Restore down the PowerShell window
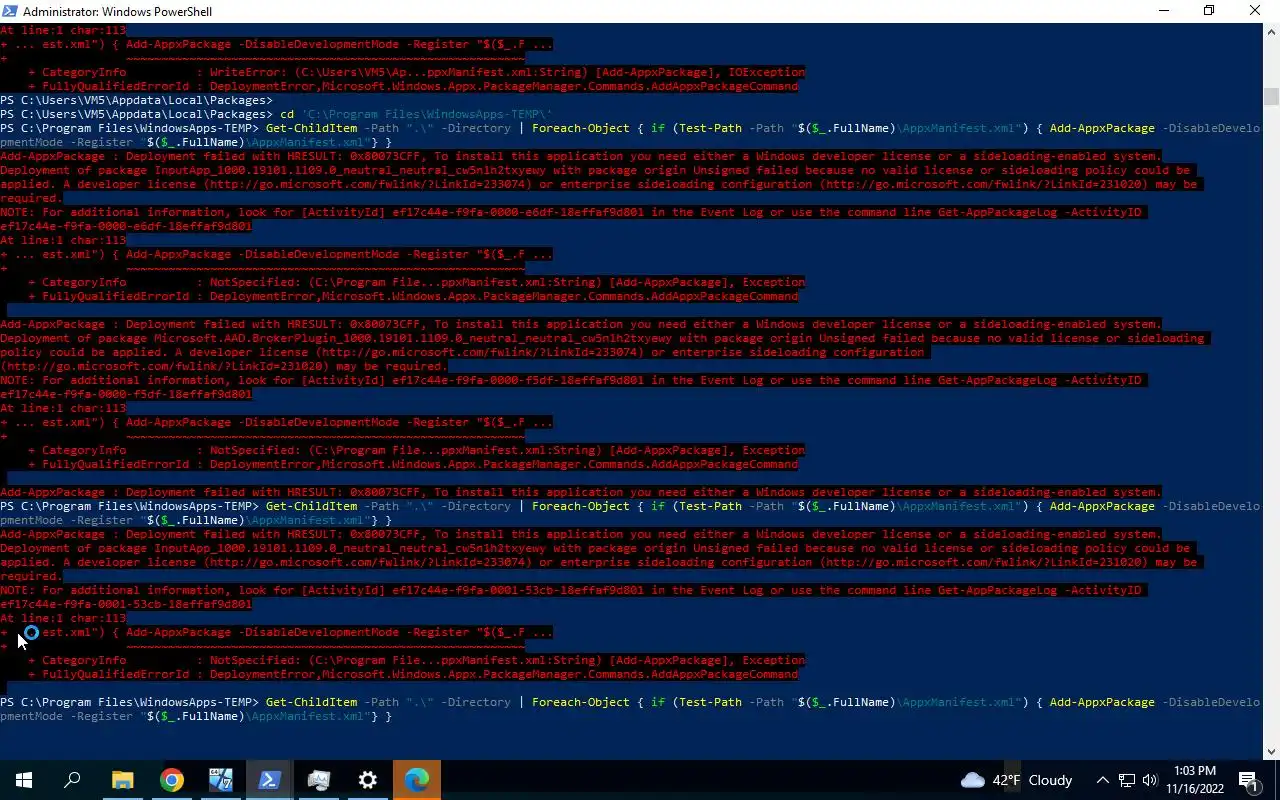 click(x=1209, y=11)
